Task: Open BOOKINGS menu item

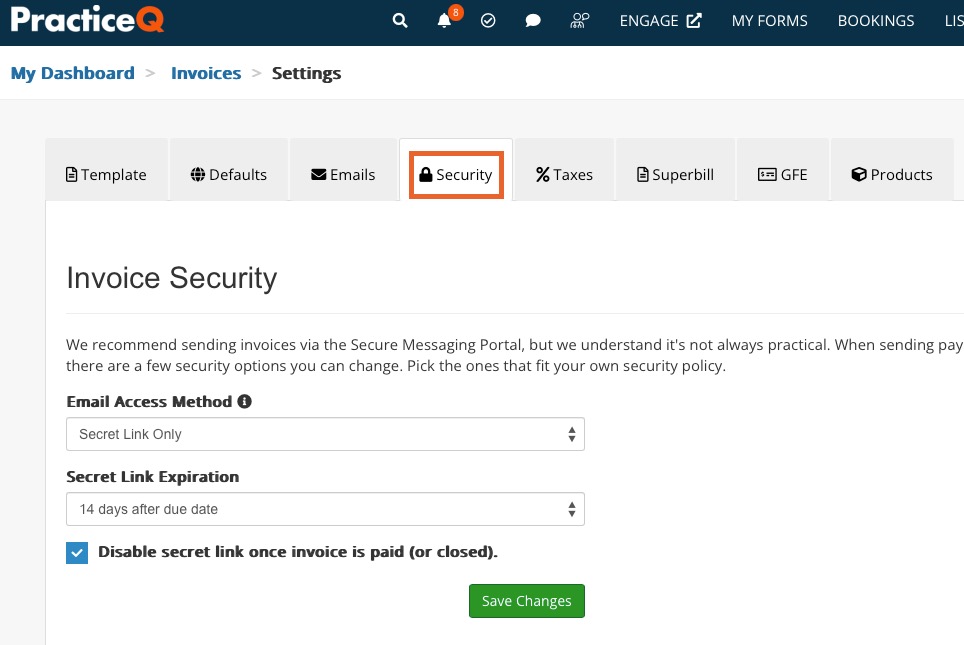Action: (x=876, y=21)
